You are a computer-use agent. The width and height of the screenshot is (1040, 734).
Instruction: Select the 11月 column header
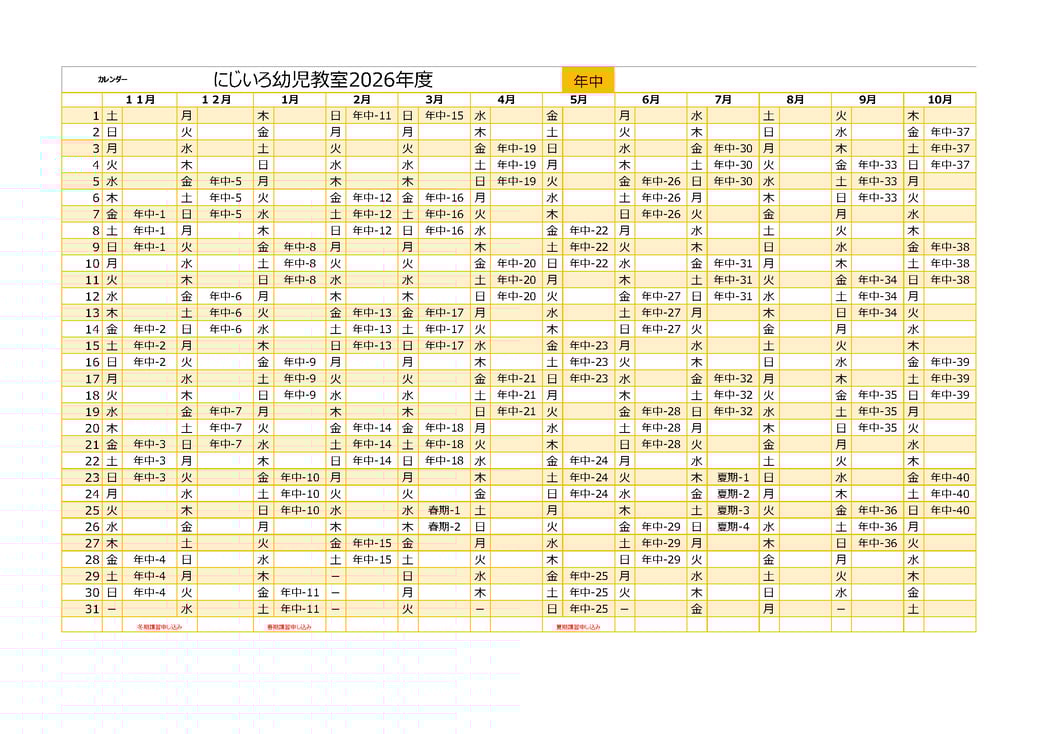coord(140,99)
